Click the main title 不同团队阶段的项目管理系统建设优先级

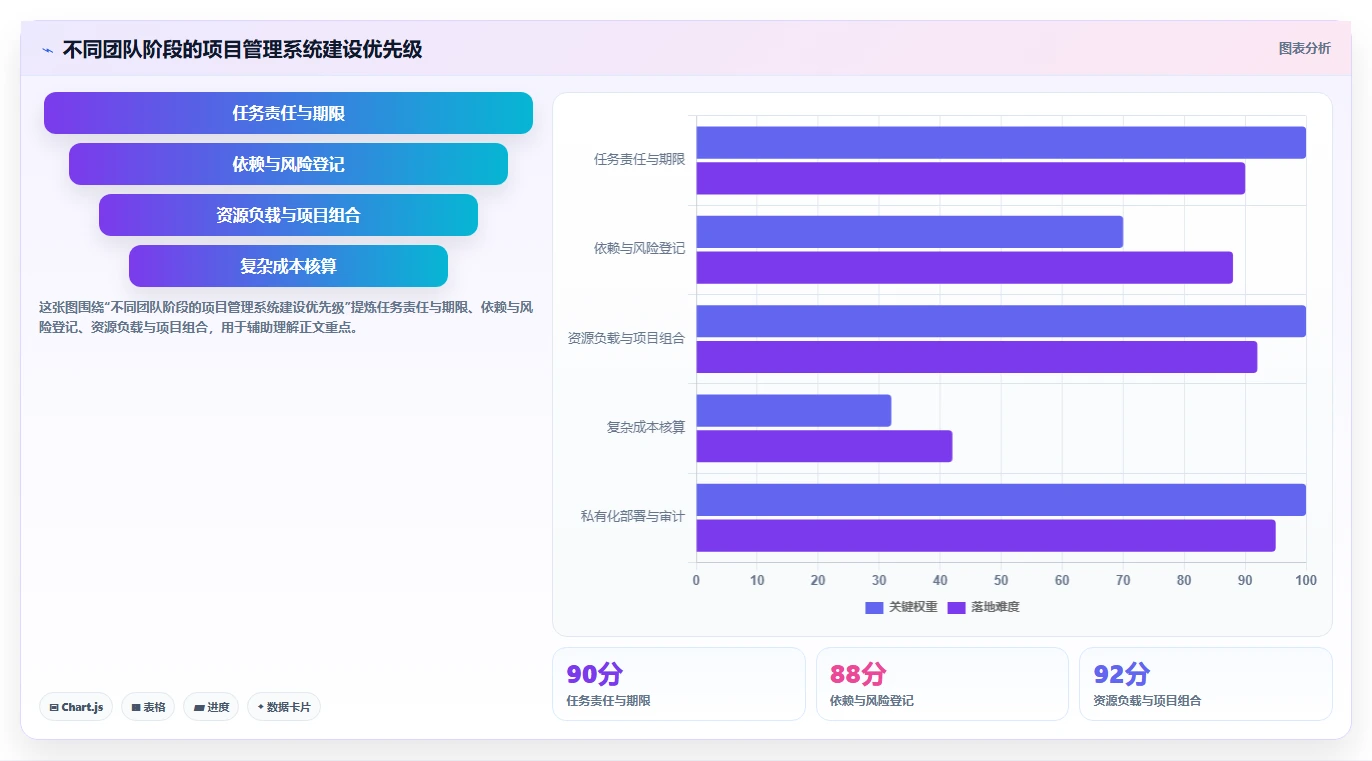click(x=242, y=49)
